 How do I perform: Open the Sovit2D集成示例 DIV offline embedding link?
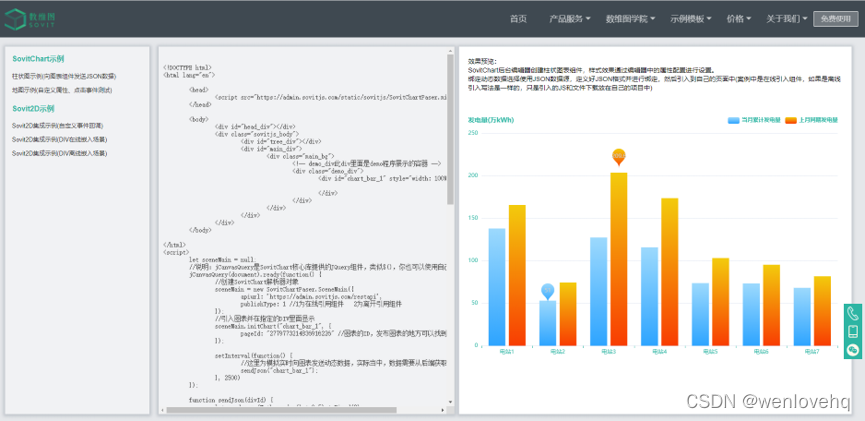point(60,153)
